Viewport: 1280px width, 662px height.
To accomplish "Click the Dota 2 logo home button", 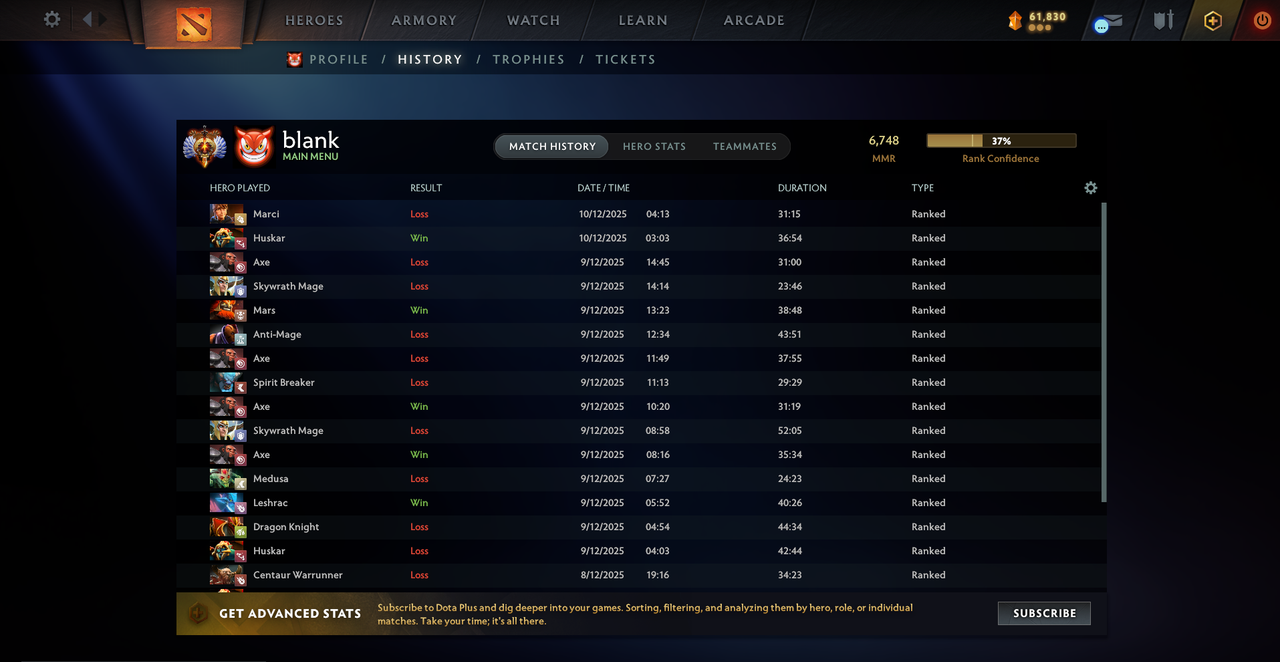I will coord(194,24).
